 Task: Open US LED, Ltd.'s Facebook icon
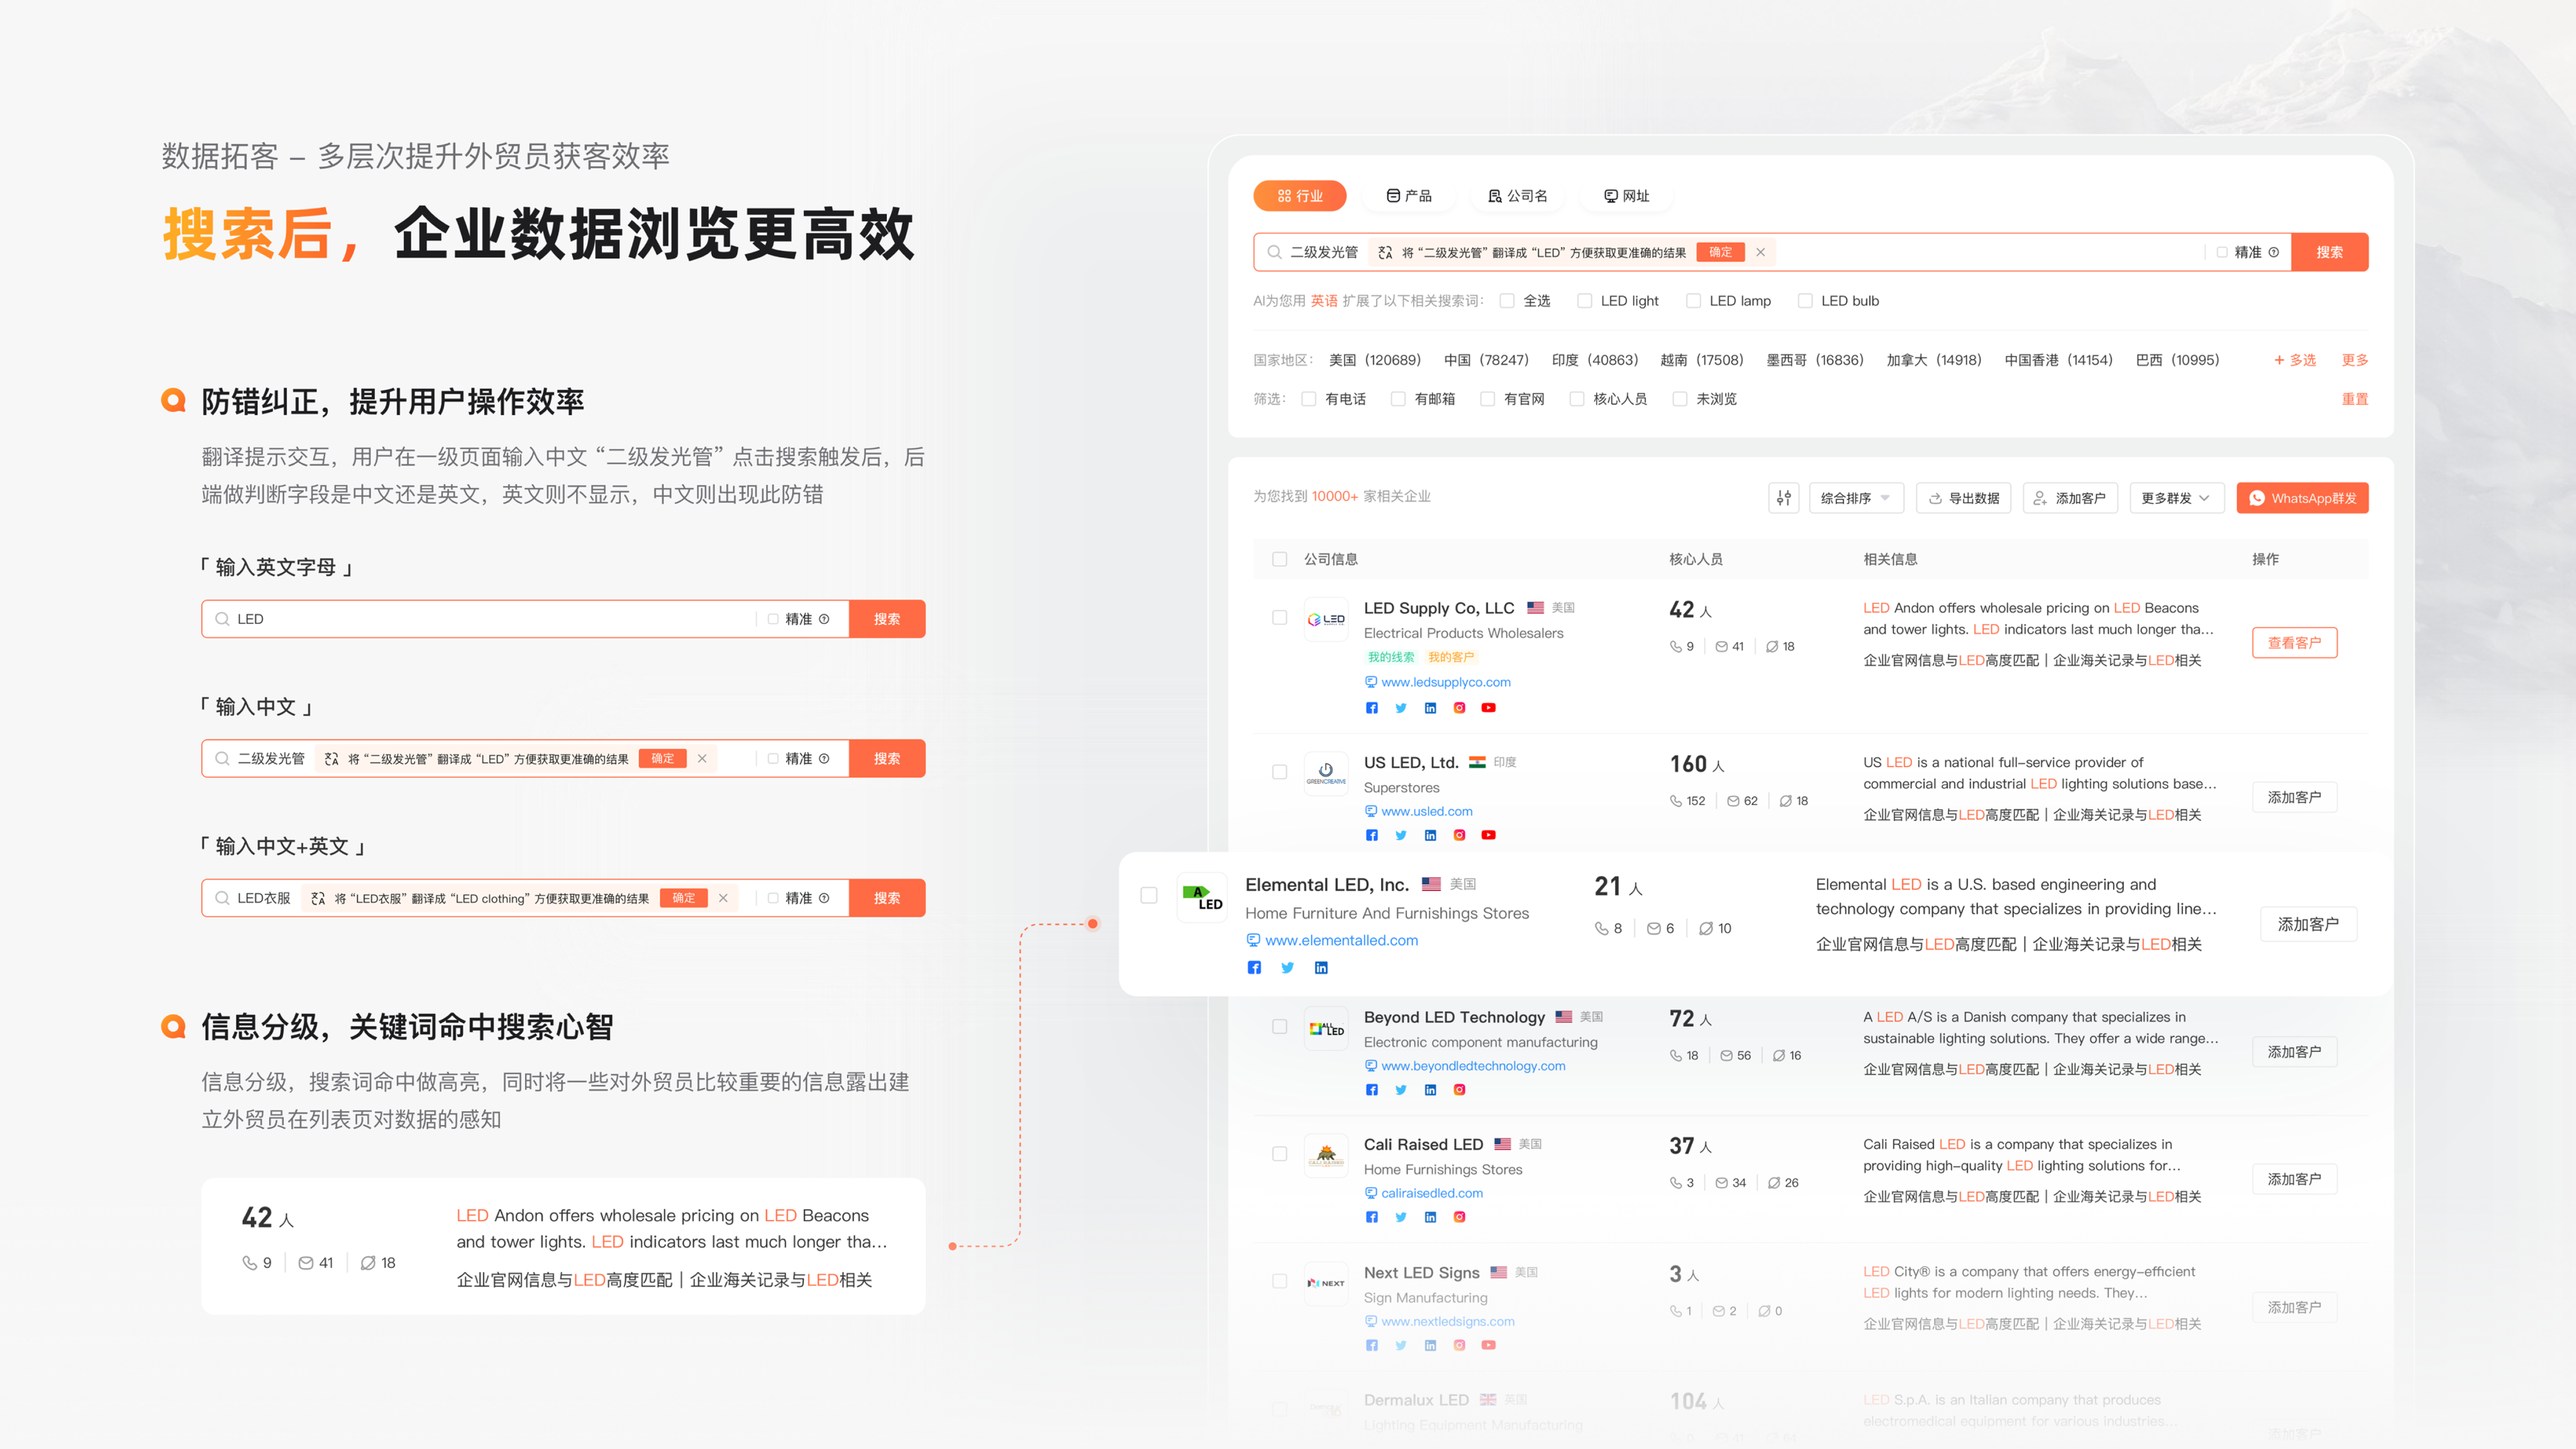[1372, 835]
